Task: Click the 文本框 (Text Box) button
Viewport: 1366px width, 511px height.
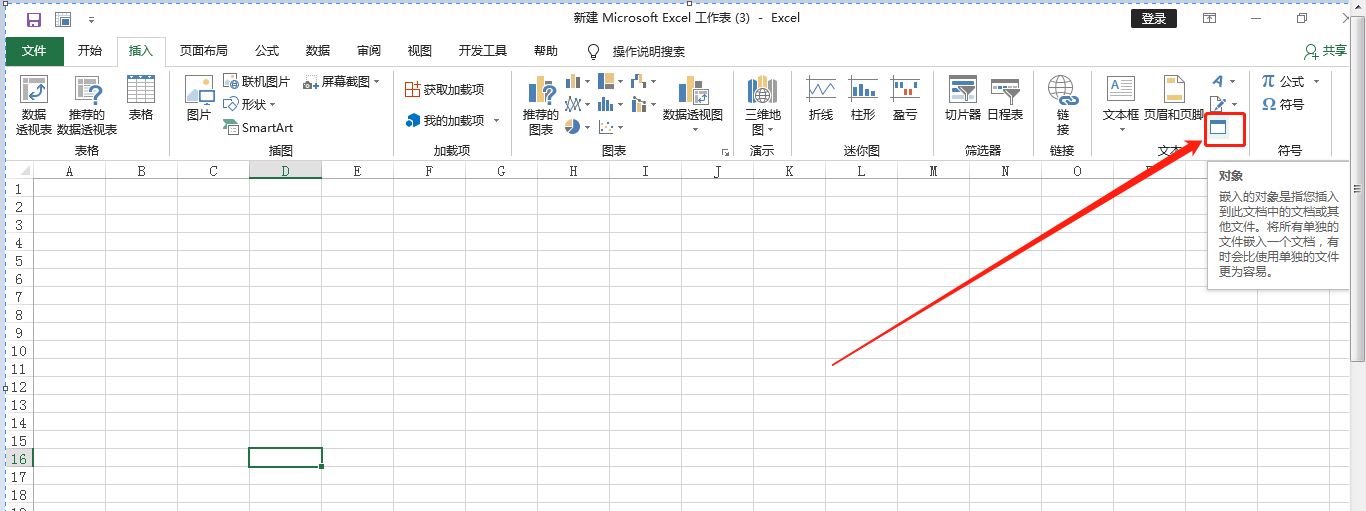Action: tap(1121, 105)
